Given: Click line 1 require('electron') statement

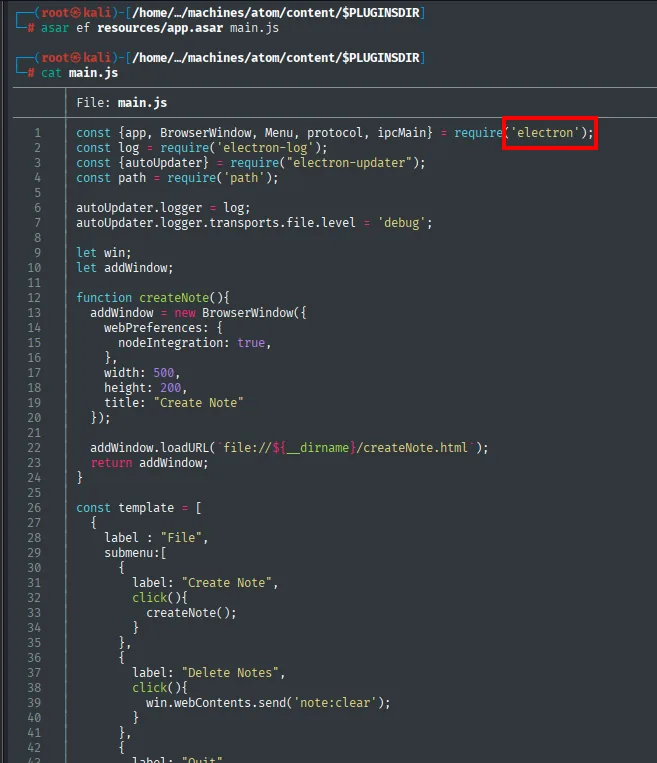Looking at the screenshot, I should click(x=335, y=133).
